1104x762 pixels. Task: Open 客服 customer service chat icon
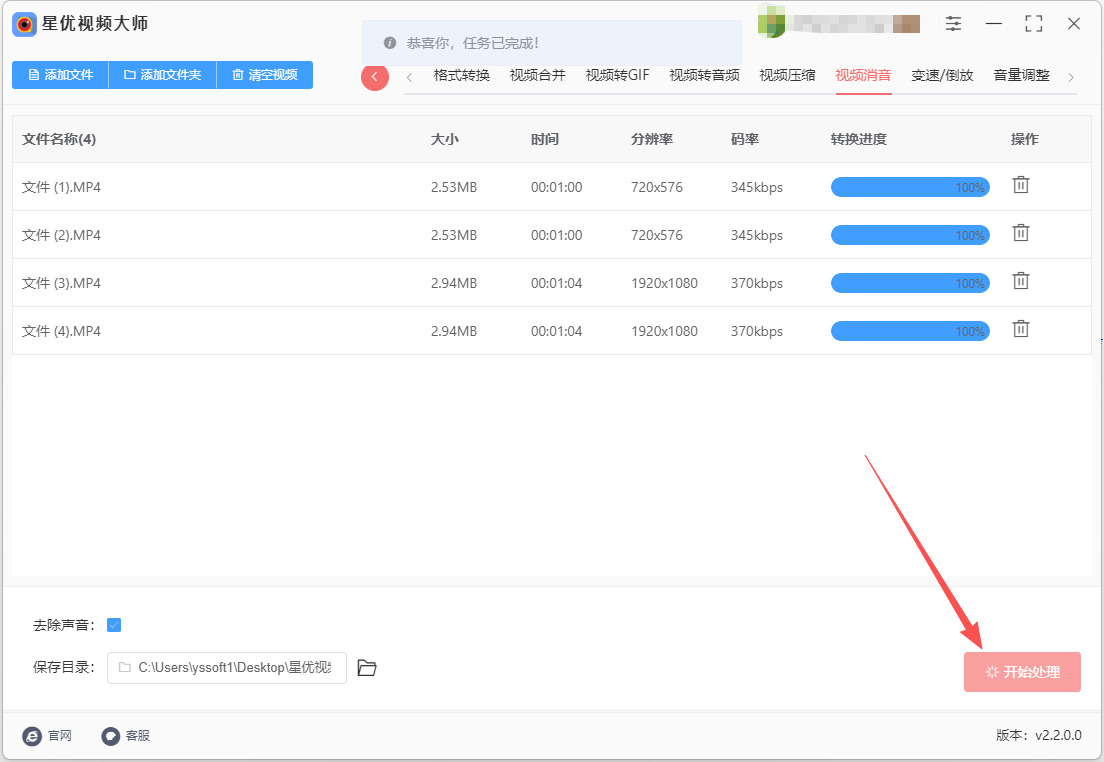pyautogui.click(x=111, y=736)
